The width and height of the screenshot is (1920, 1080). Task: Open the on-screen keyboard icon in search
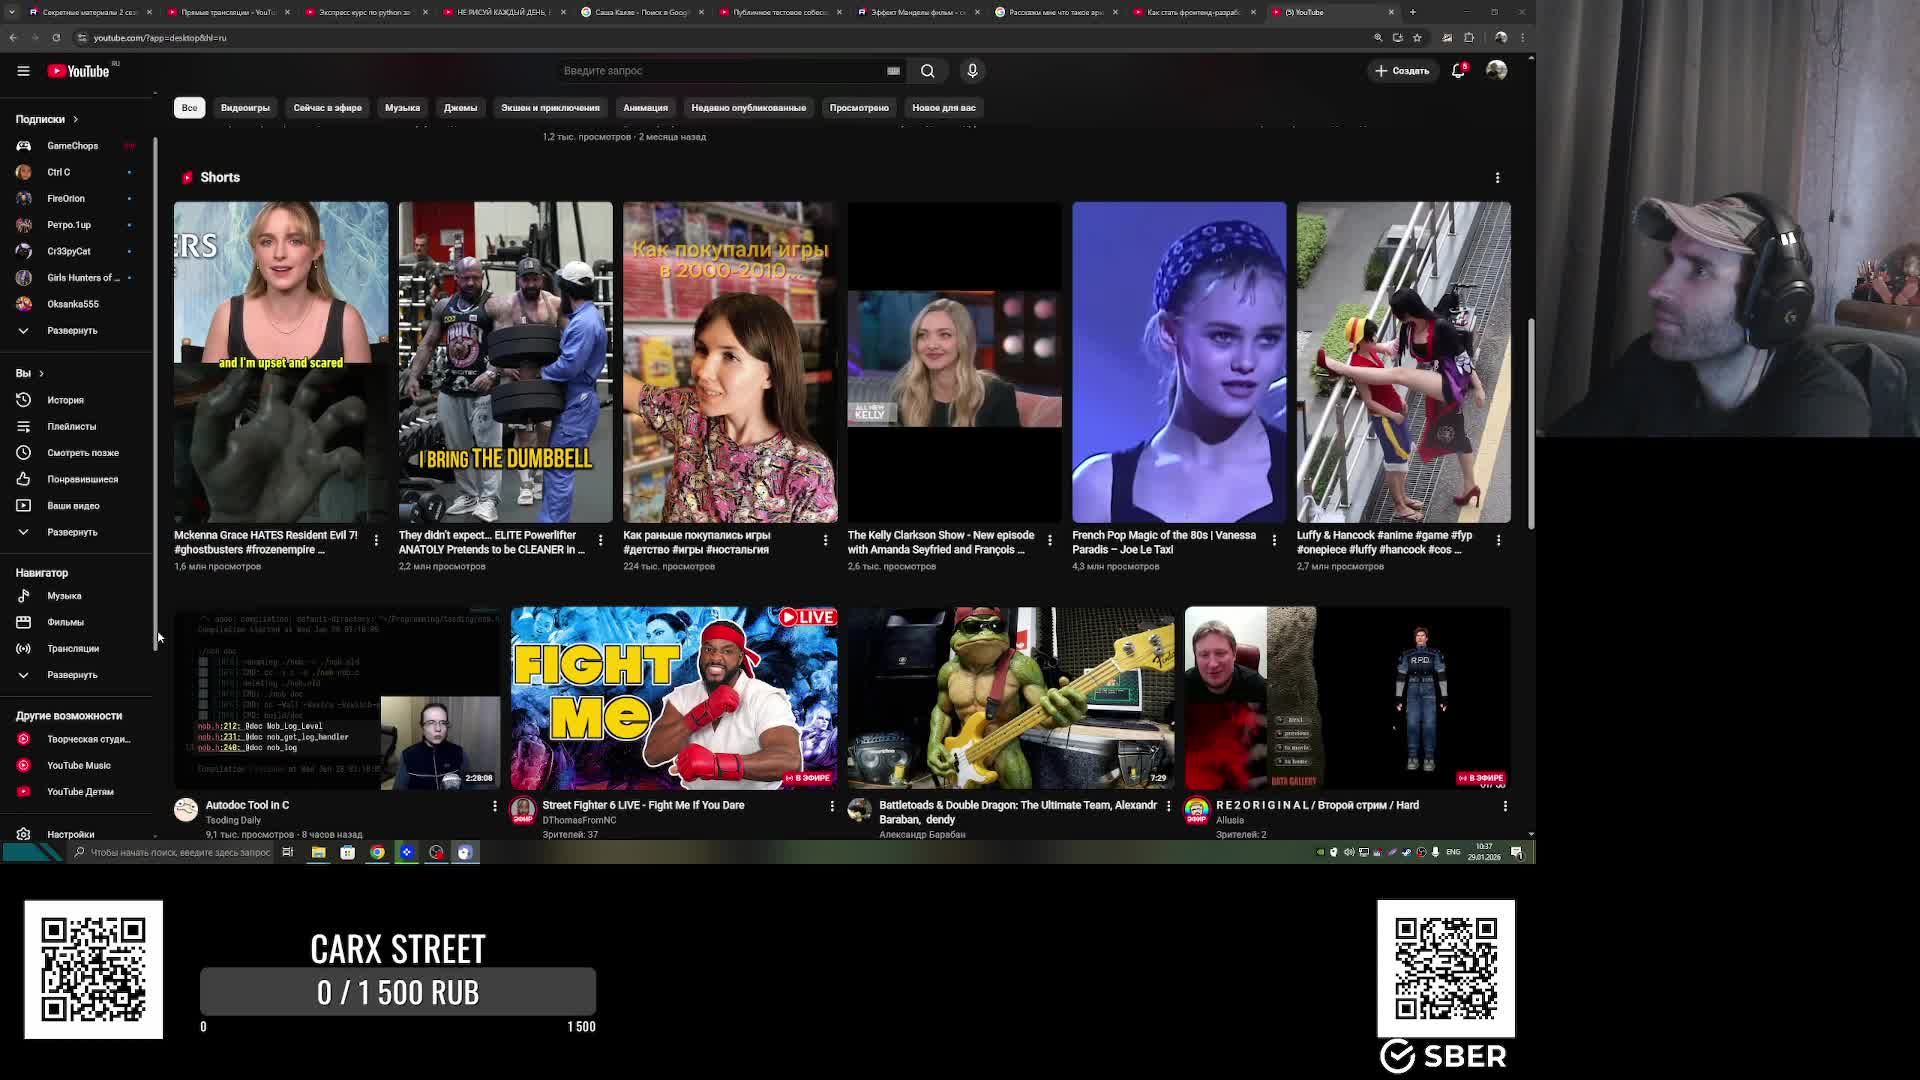[893, 71]
